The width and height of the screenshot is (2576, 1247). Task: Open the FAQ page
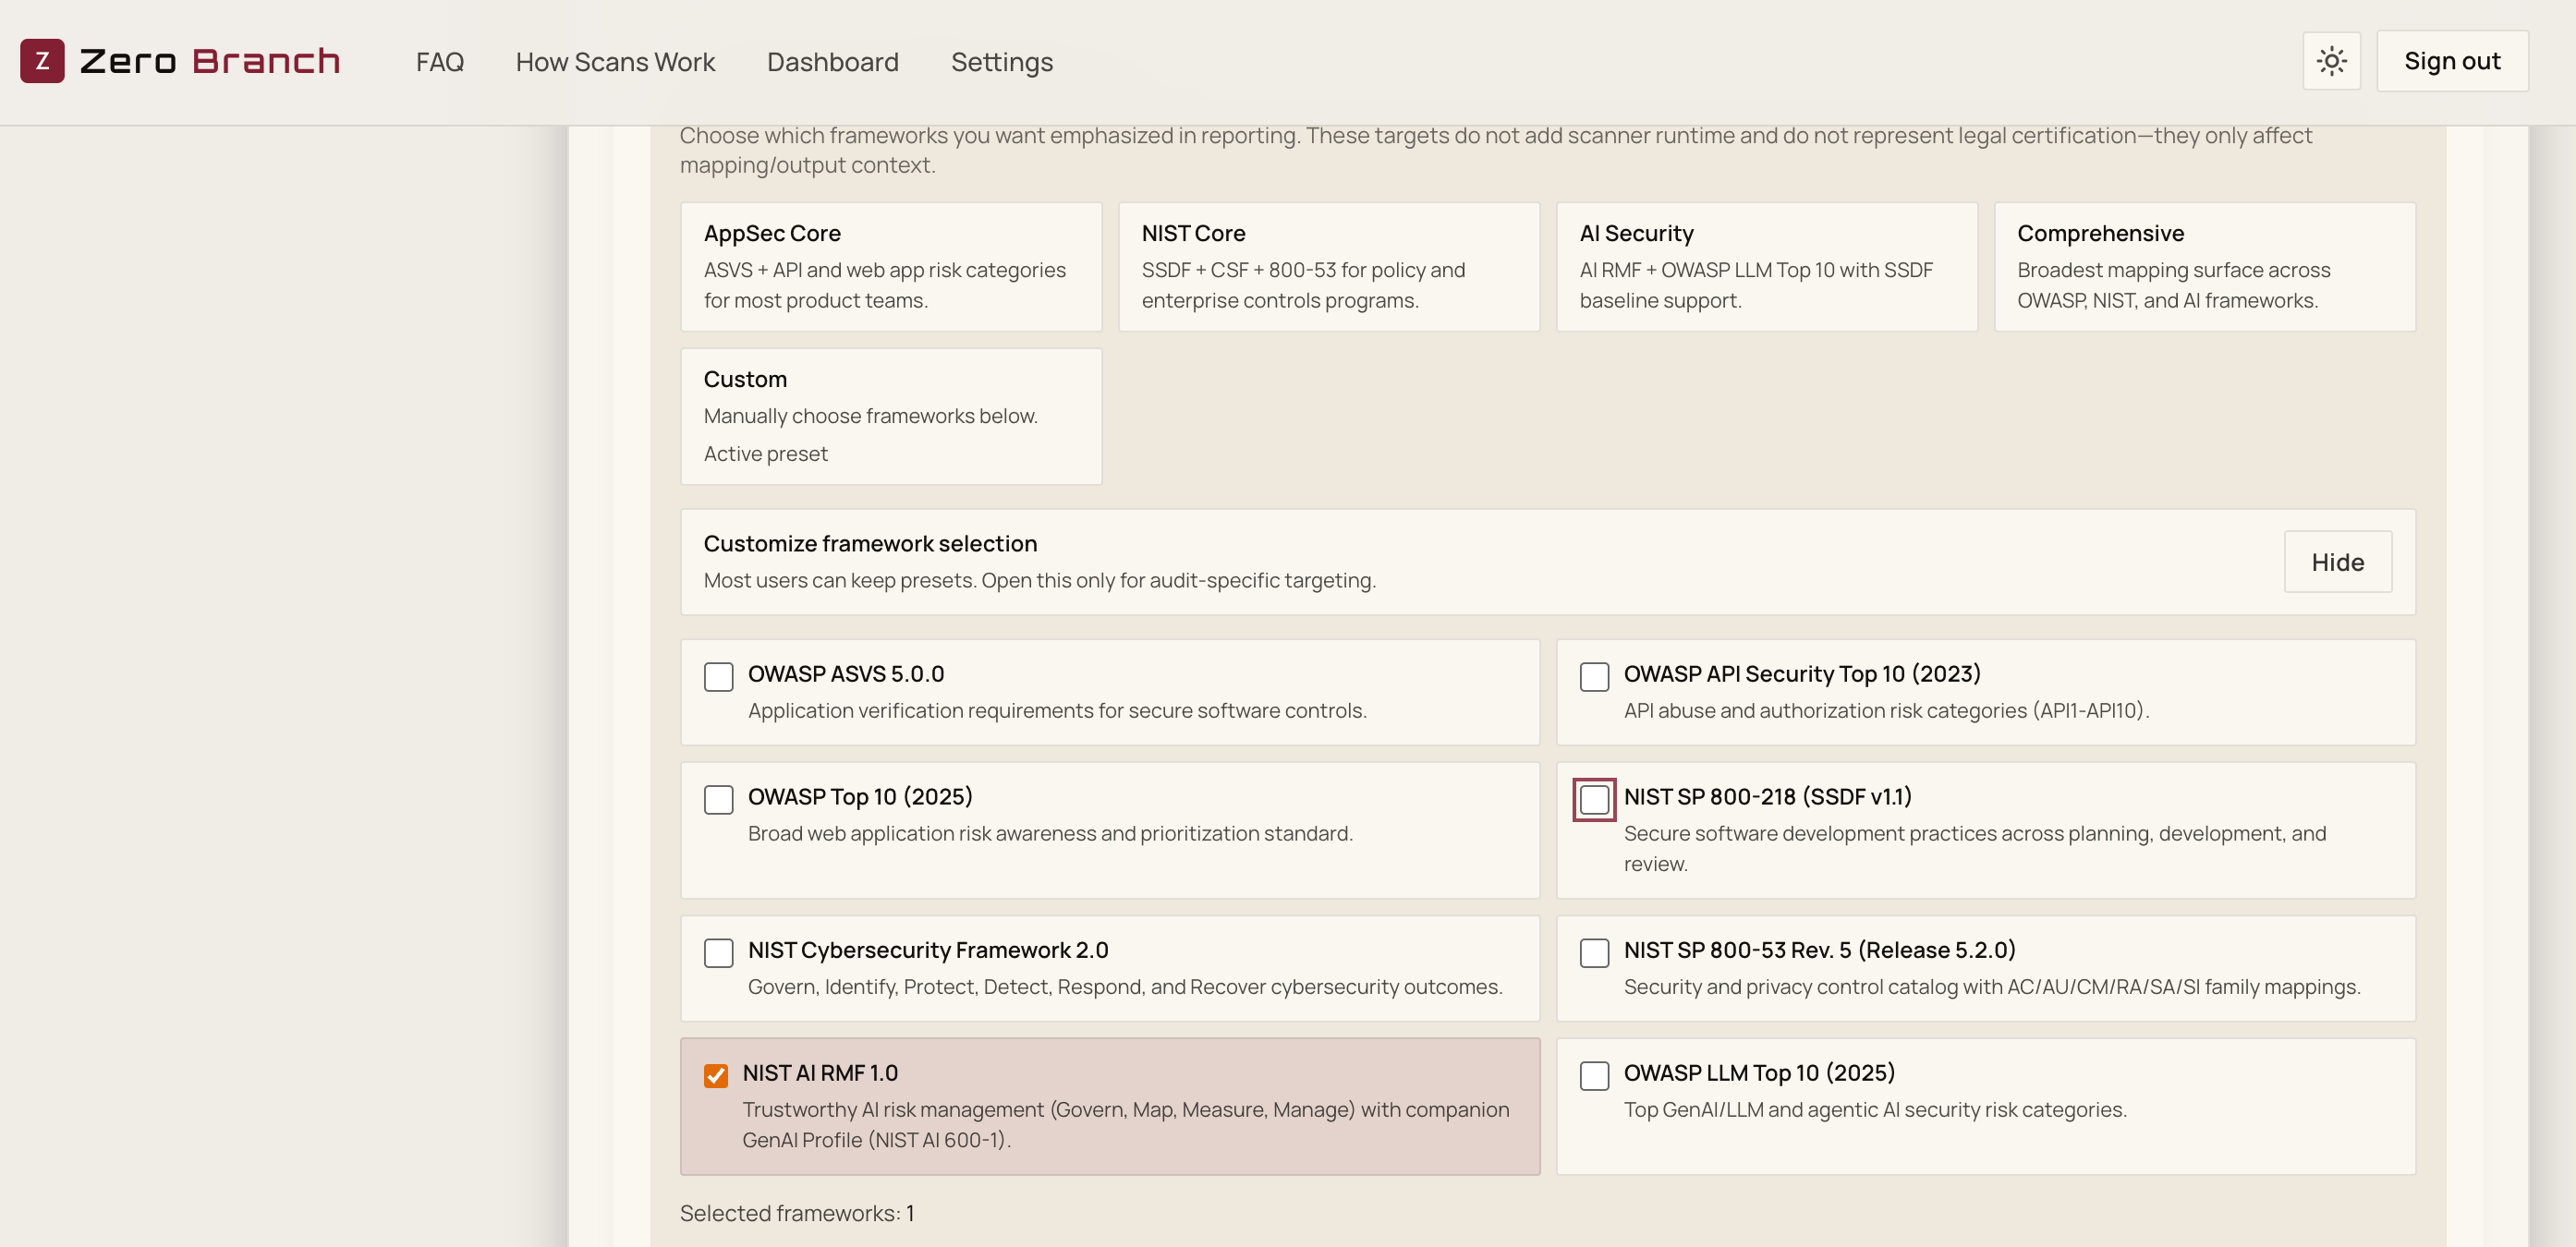coord(439,62)
